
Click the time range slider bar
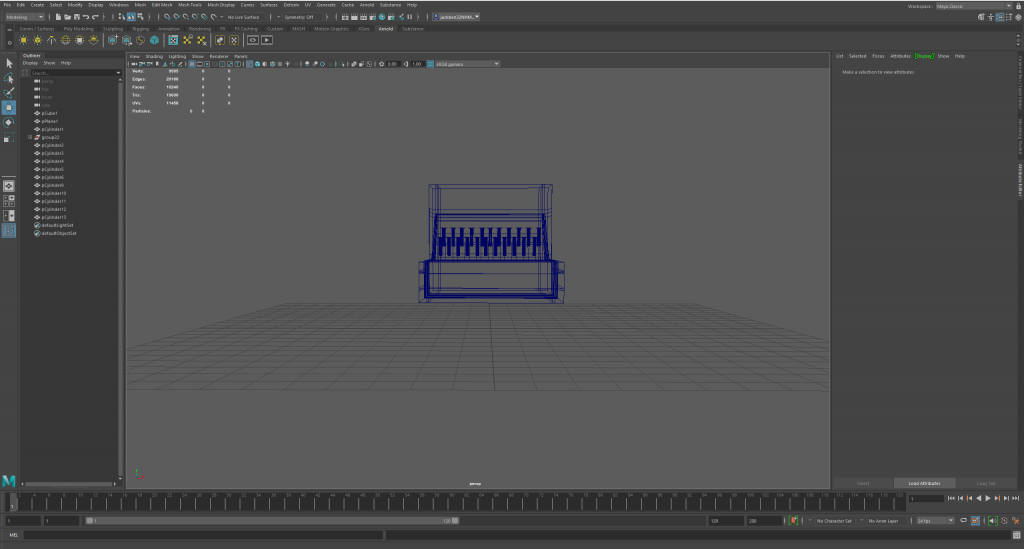270,521
